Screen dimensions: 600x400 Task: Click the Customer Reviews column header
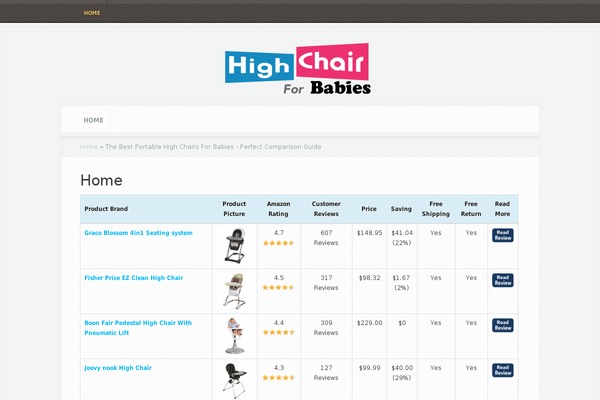pyautogui.click(x=326, y=209)
